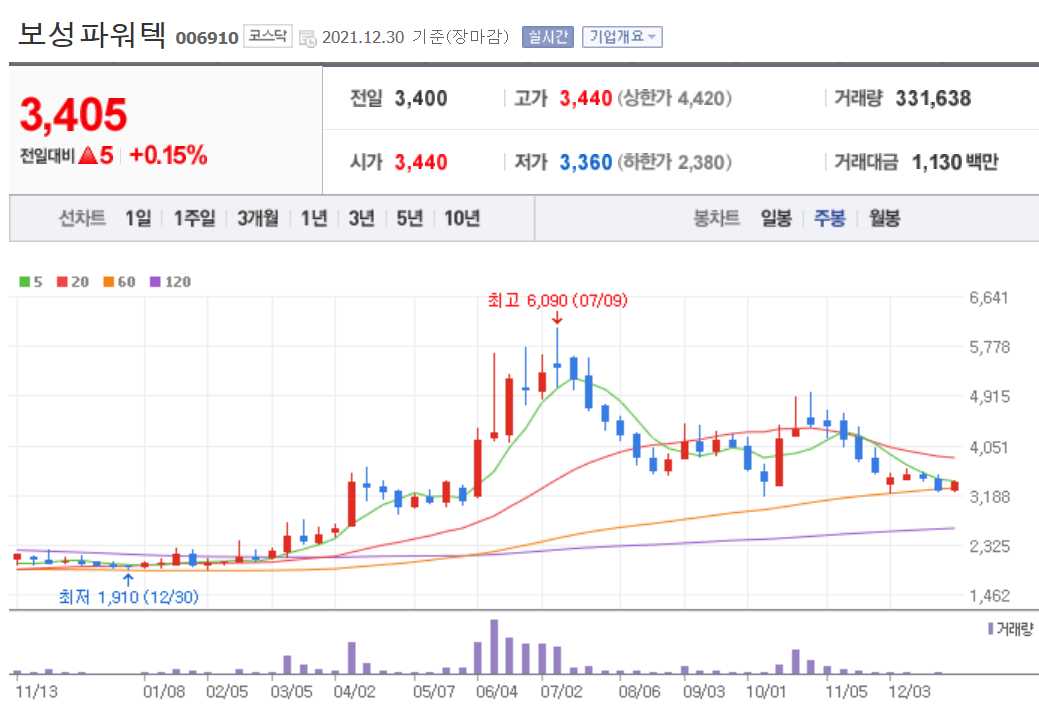Click the 최저 1,910 (12/30) marker
1039x706 pixels.
129,597
